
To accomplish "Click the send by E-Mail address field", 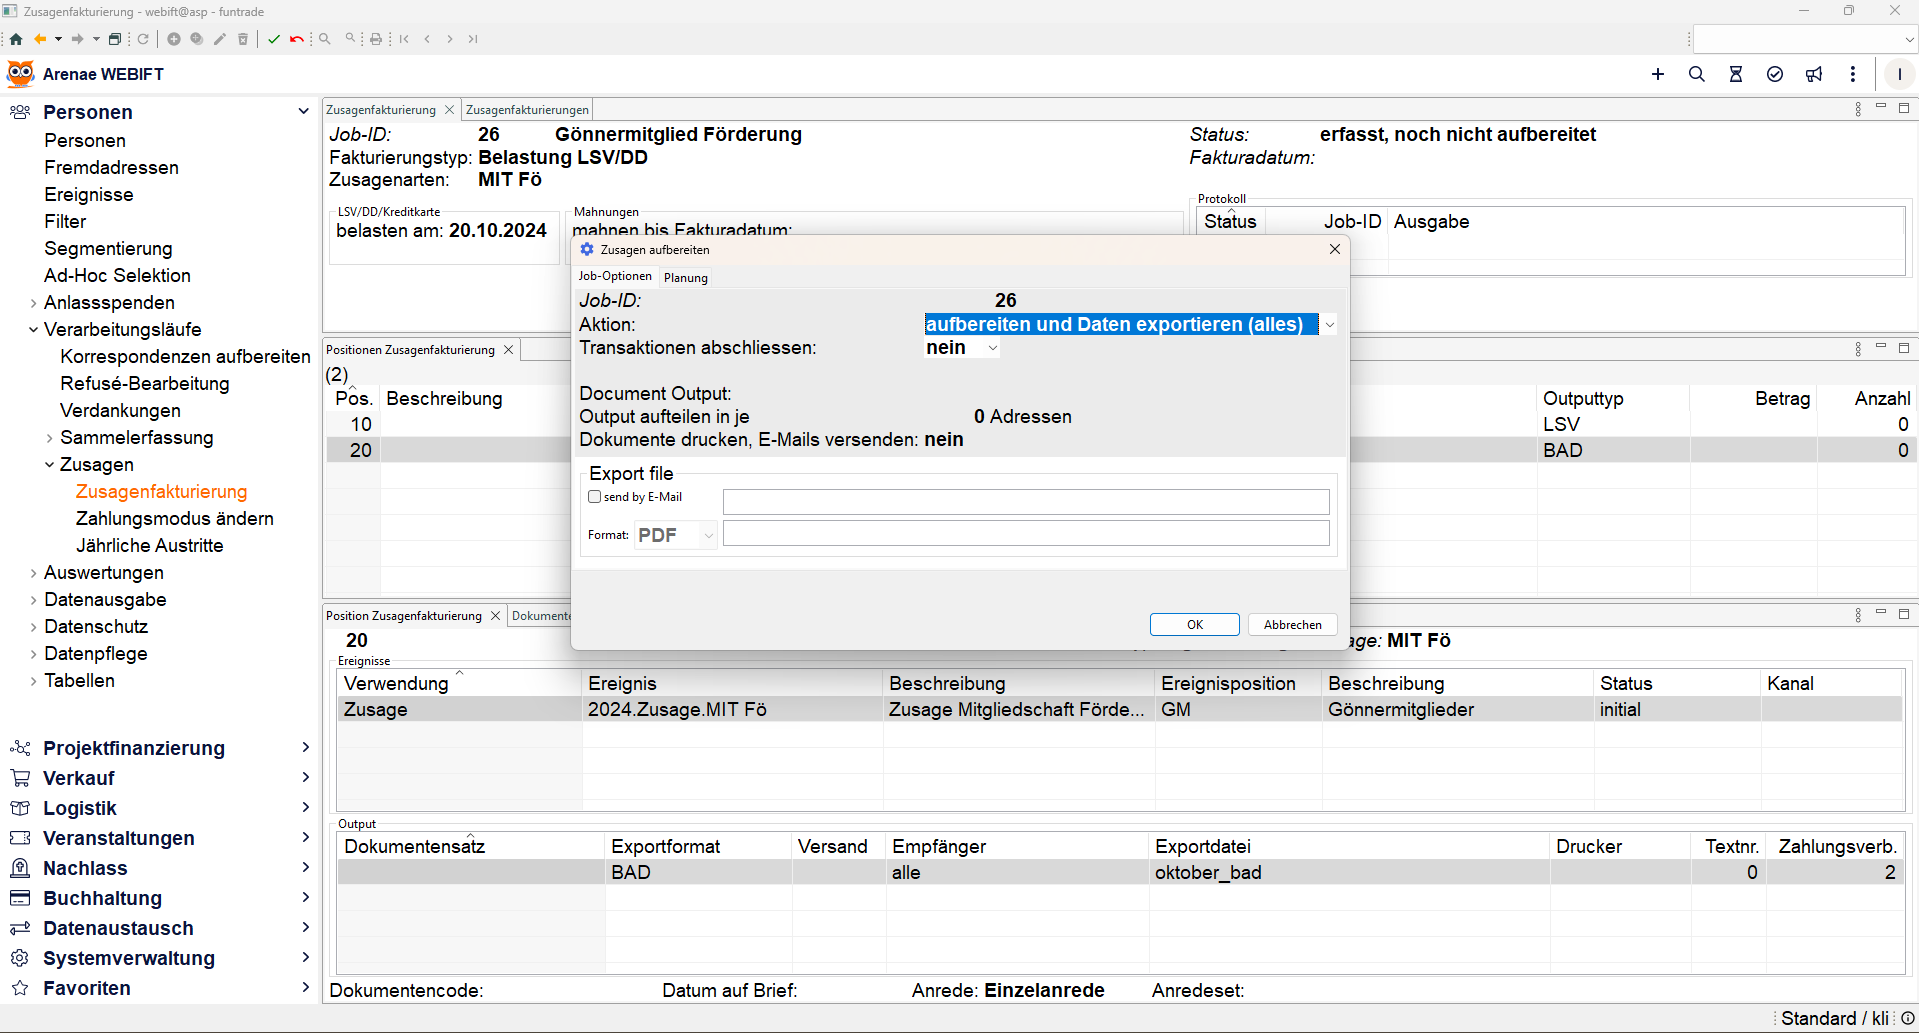I will click(1025, 502).
